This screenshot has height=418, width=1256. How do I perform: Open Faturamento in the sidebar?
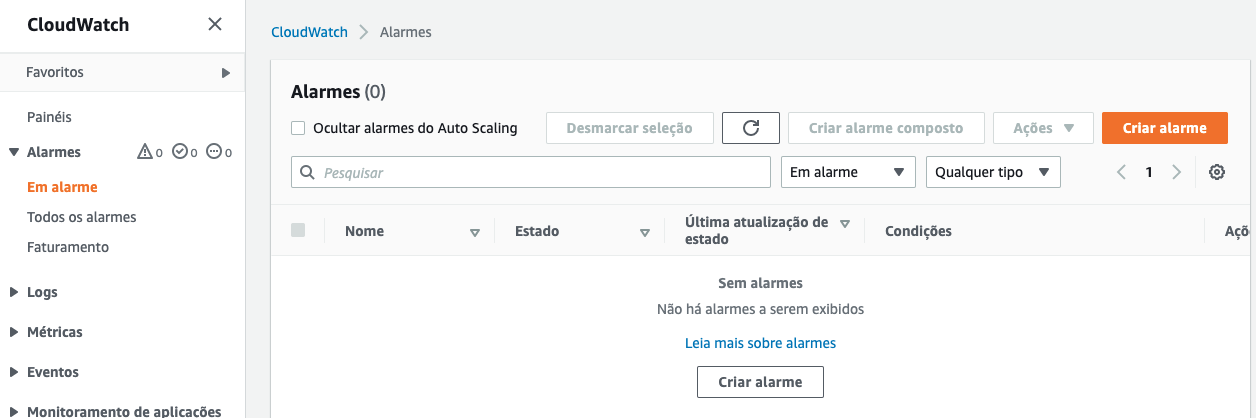tap(68, 247)
